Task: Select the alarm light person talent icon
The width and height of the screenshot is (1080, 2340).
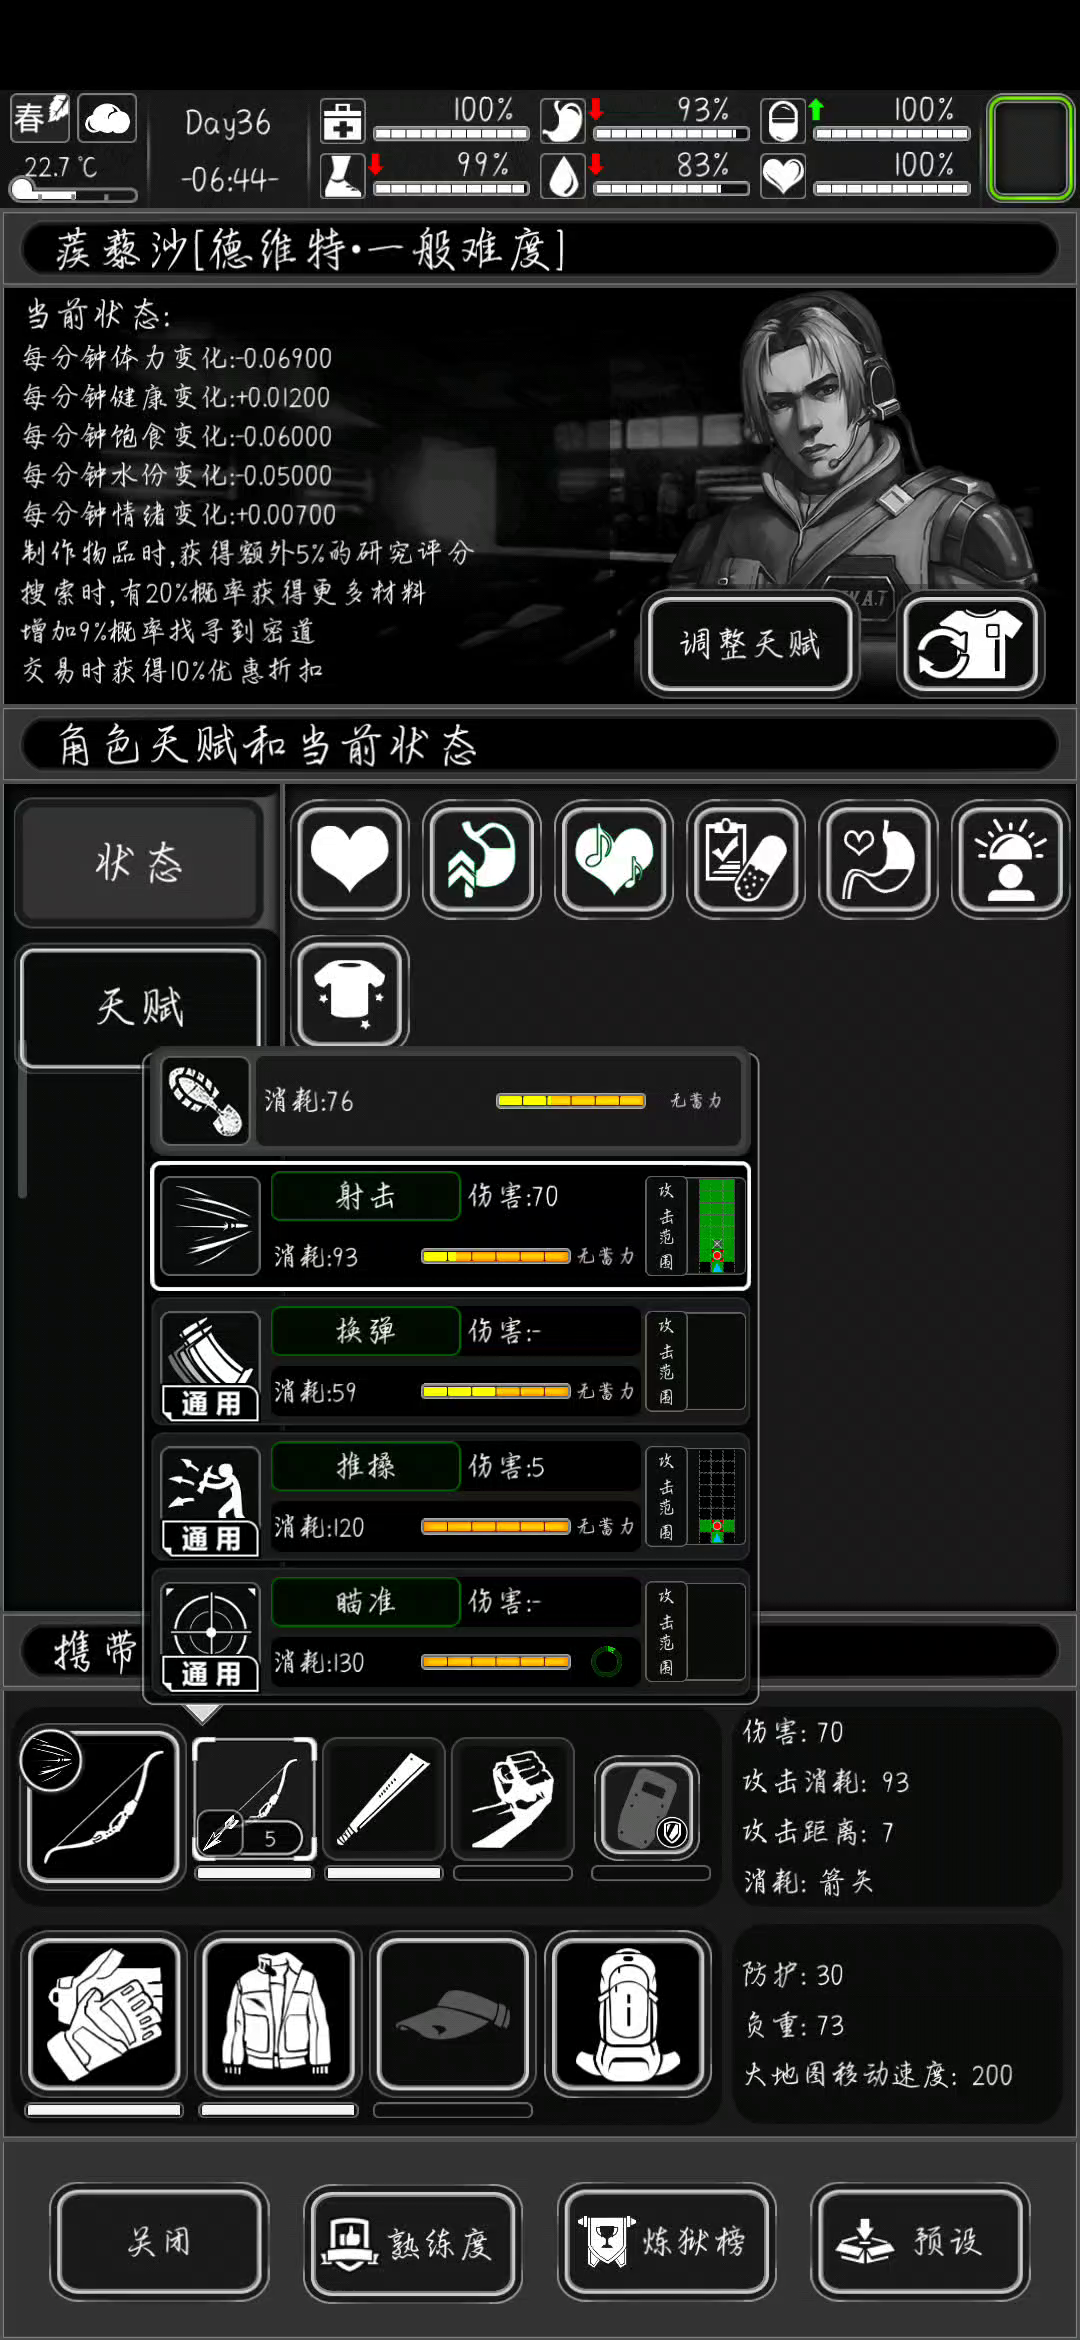Action: (x=1010, y=859)
